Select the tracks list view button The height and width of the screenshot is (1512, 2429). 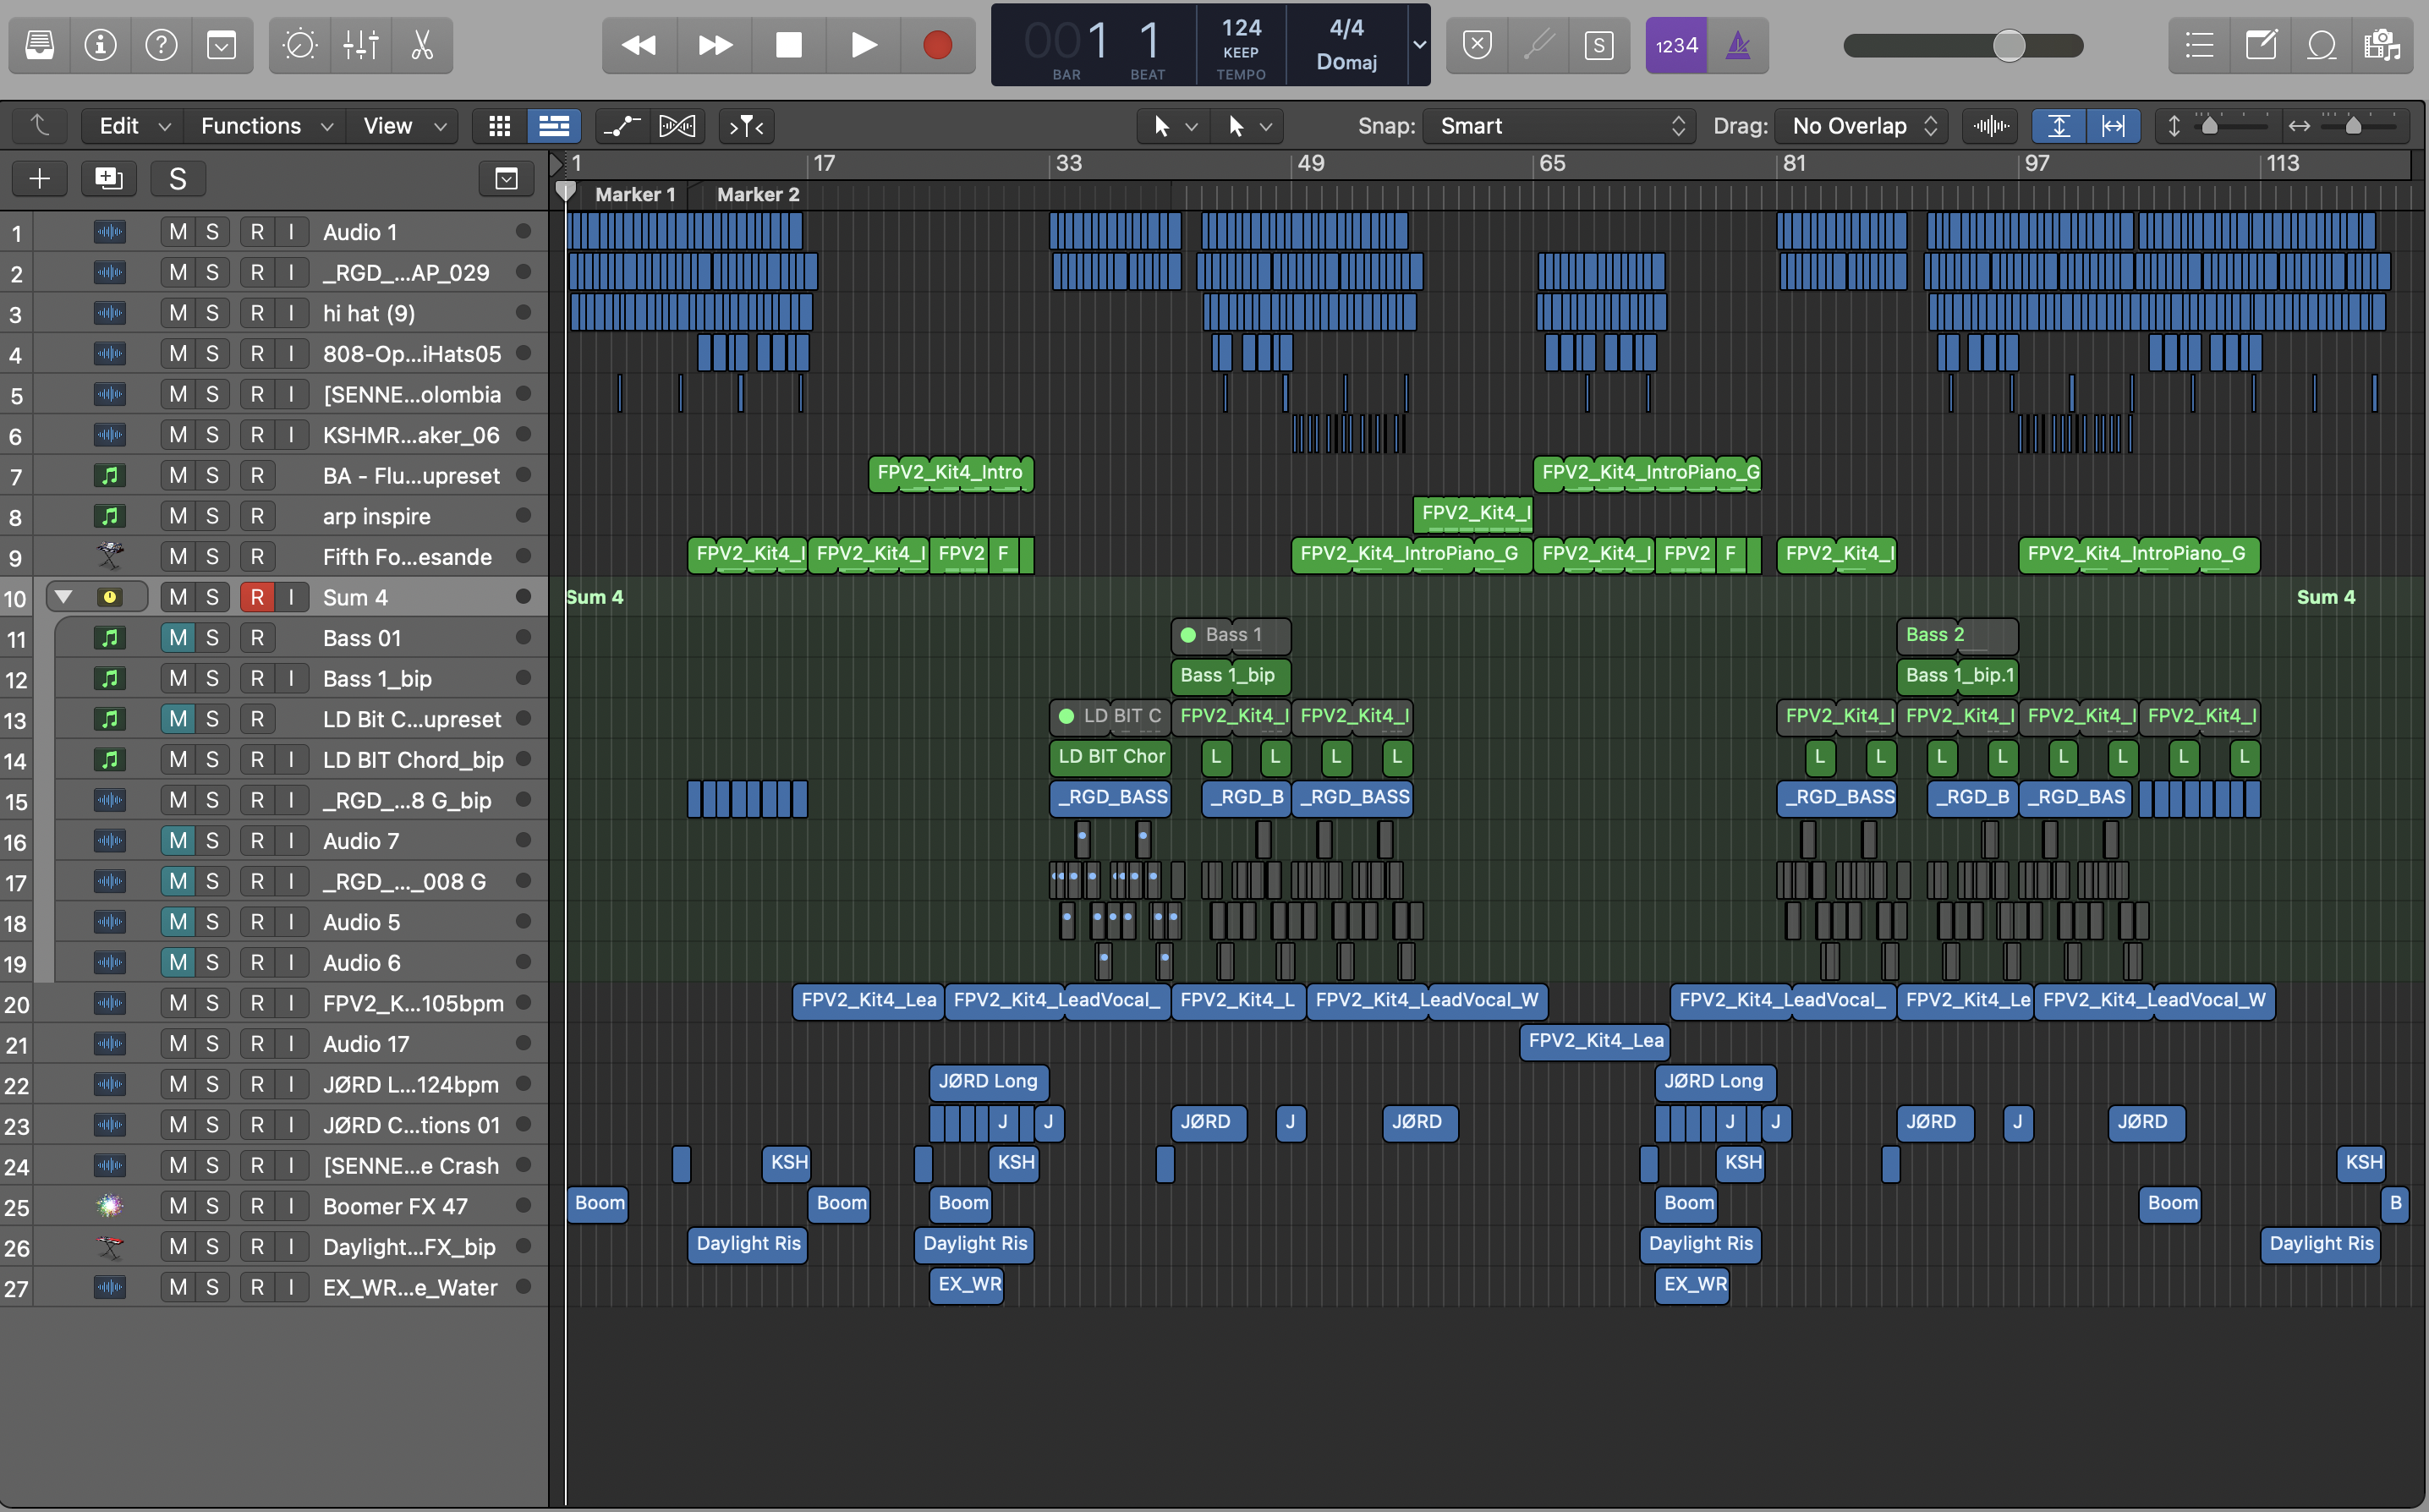coord(553,126)
